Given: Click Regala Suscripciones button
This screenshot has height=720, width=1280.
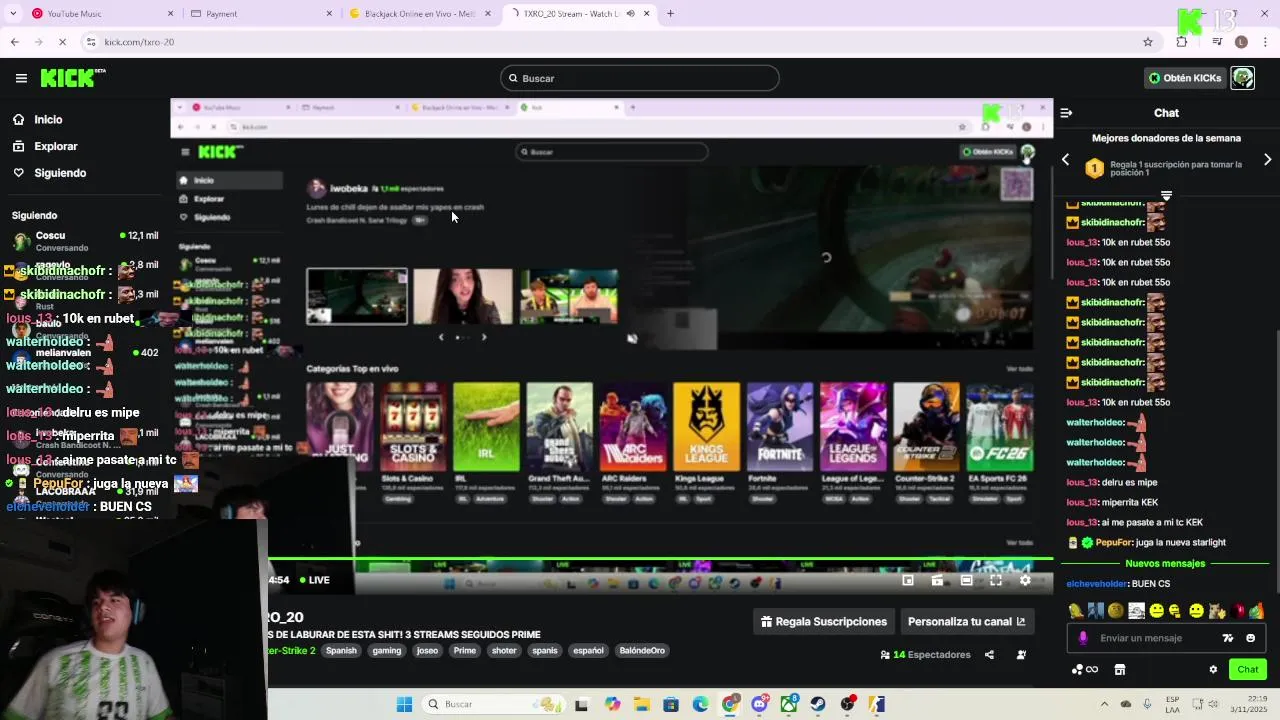Looking at the screenshot, I should pos(824,621).
